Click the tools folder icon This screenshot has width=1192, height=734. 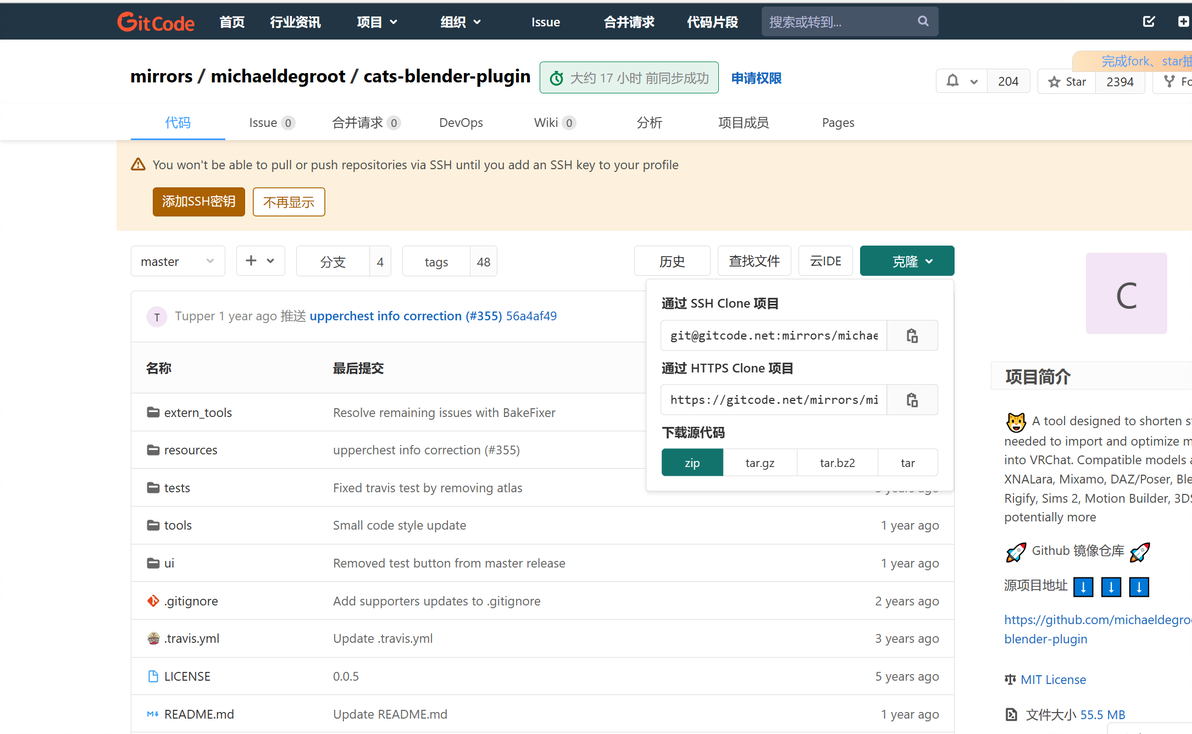[153, 525]
